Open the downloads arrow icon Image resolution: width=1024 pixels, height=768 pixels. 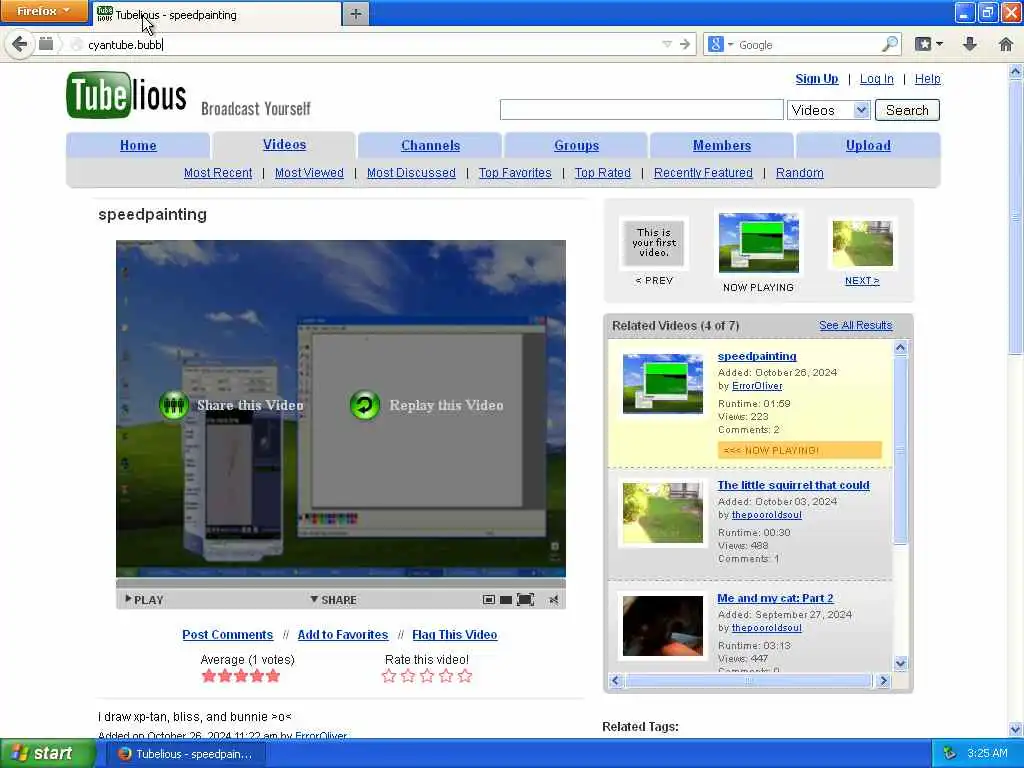970,44
